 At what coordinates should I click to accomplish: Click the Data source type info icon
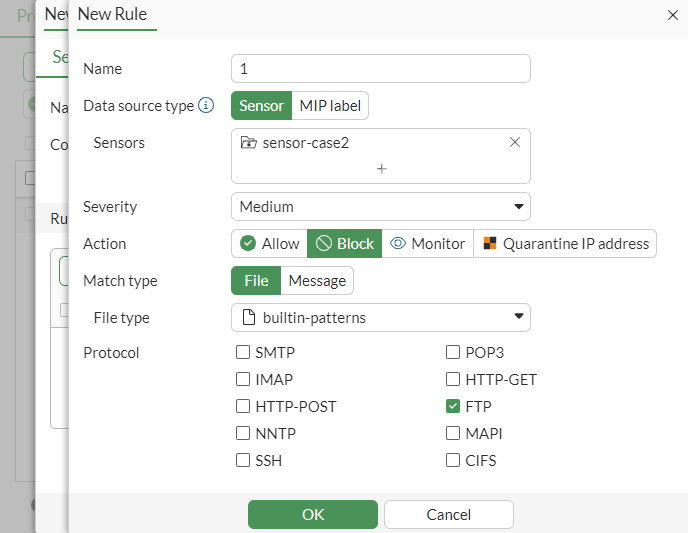pyautogui.click(x=206, y=105)
